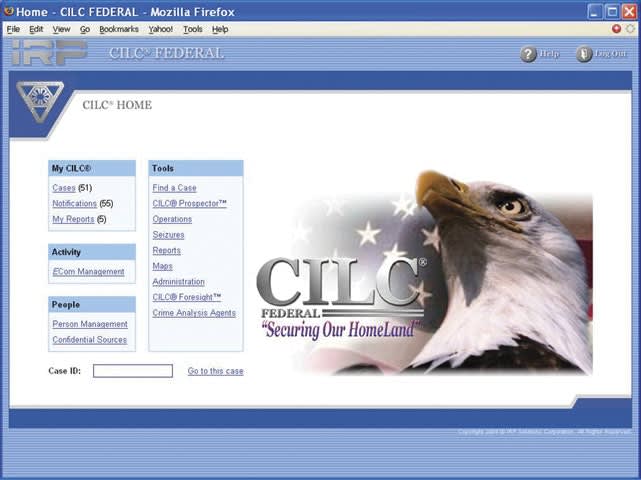
Task: Click the CILC FEDERAL header title
Action: click(x=166, y=53)
